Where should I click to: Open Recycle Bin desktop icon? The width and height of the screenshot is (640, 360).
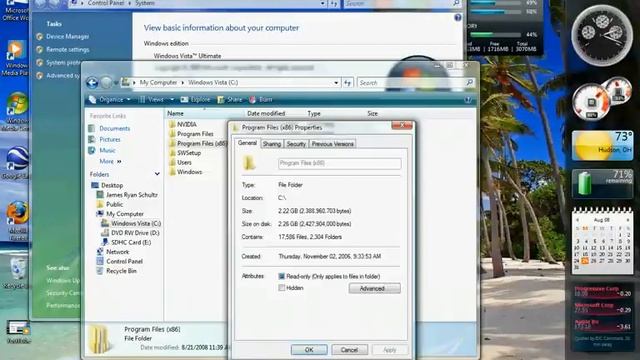[17, 273]
